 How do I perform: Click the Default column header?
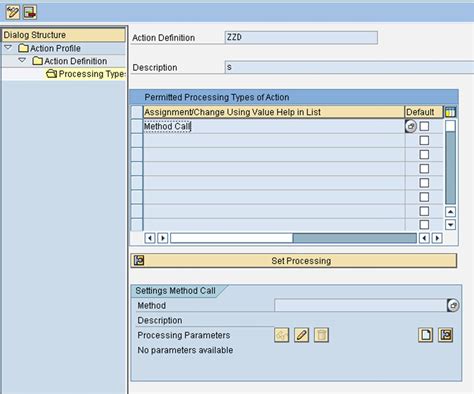424,112
